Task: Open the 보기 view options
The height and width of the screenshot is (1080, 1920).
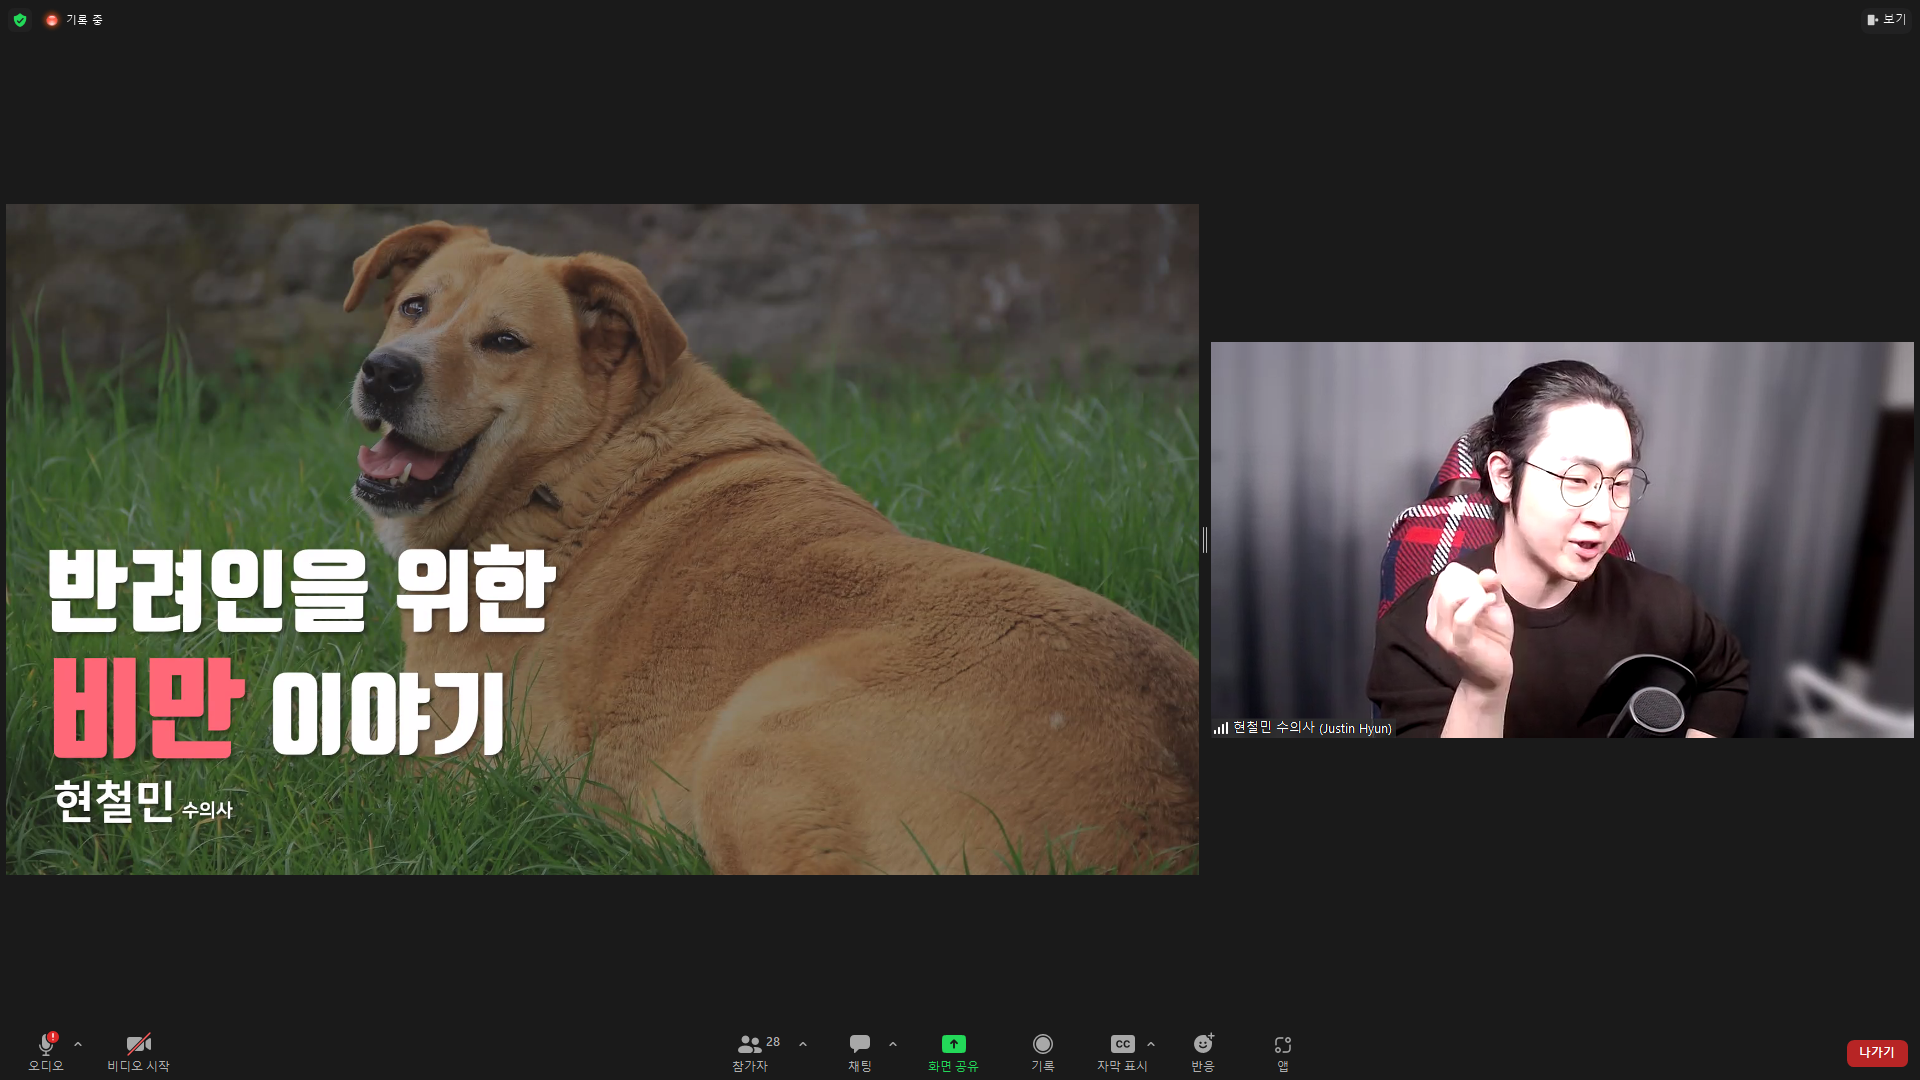Action: (x=1886, y=19)
